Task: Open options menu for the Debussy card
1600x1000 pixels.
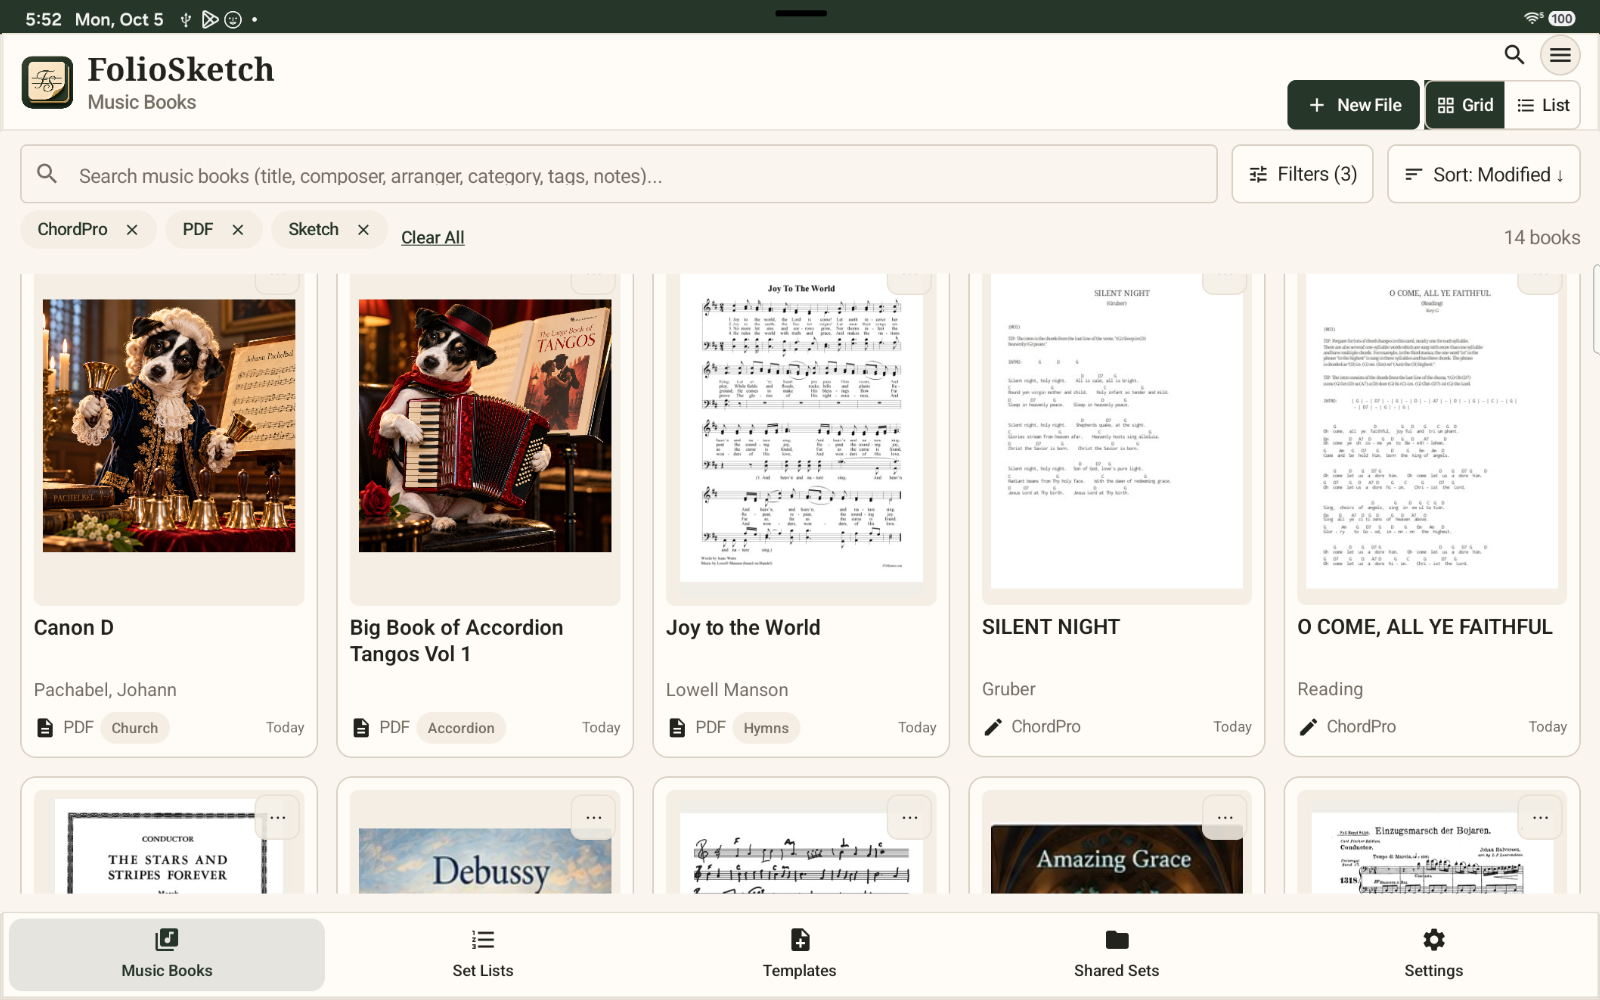Action: pos(594,818)
